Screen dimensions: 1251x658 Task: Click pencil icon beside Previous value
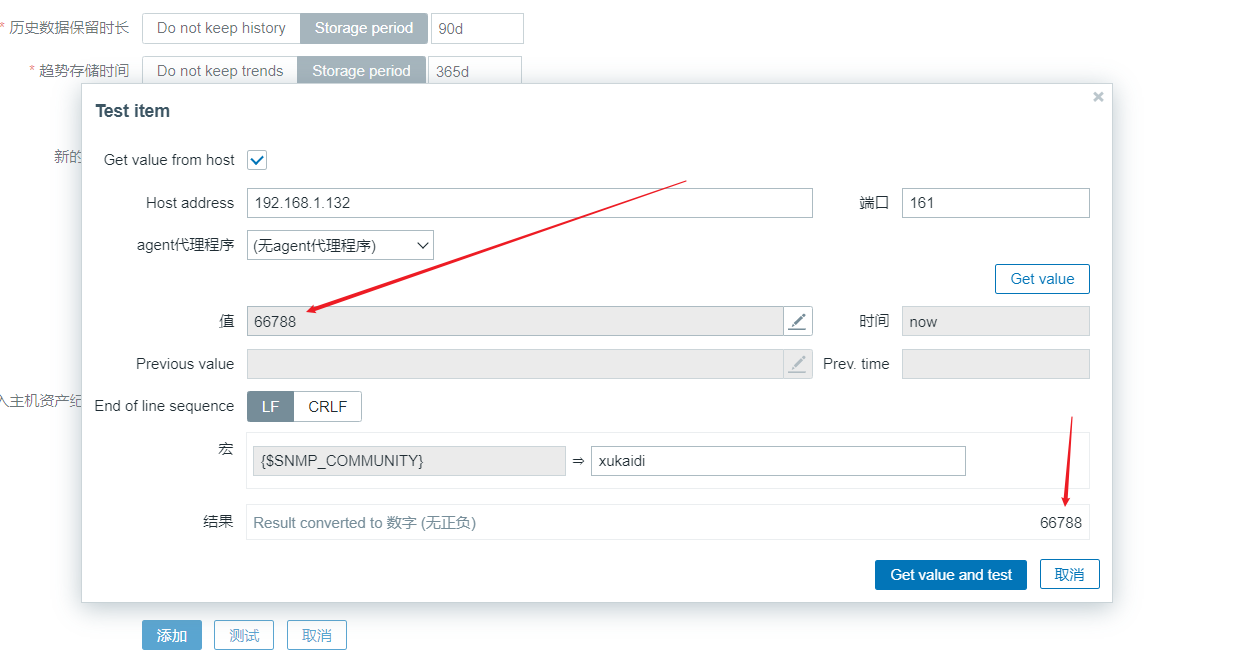tap(797, 364)
